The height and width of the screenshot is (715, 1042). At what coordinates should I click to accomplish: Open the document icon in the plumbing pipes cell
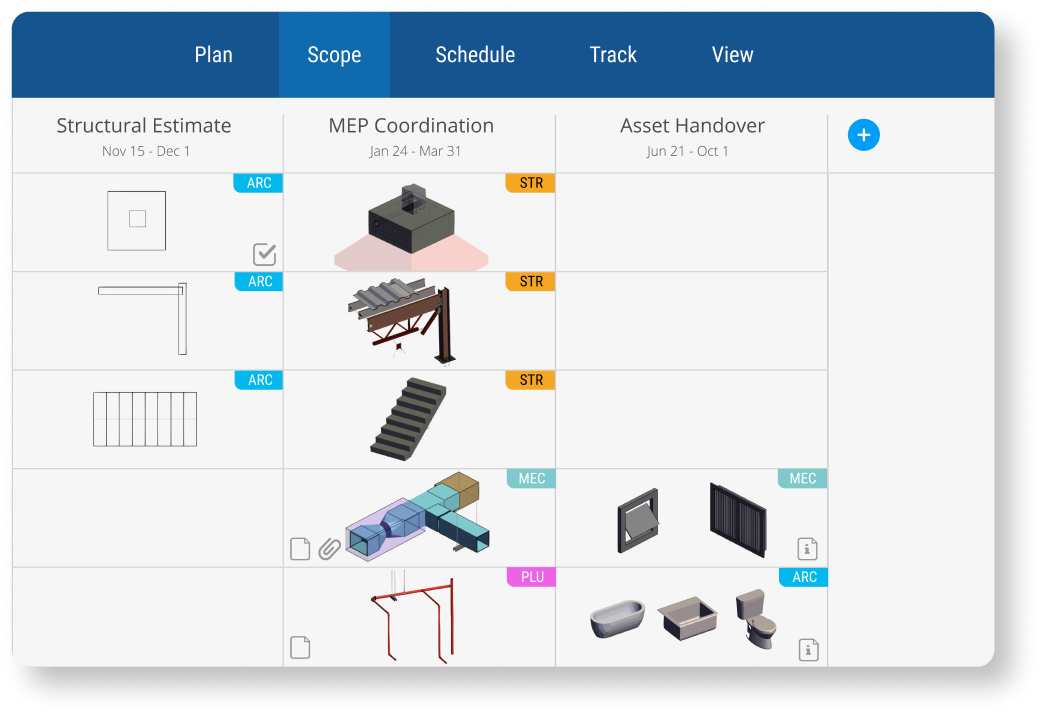pyautogui.click(x=300, y=647)
